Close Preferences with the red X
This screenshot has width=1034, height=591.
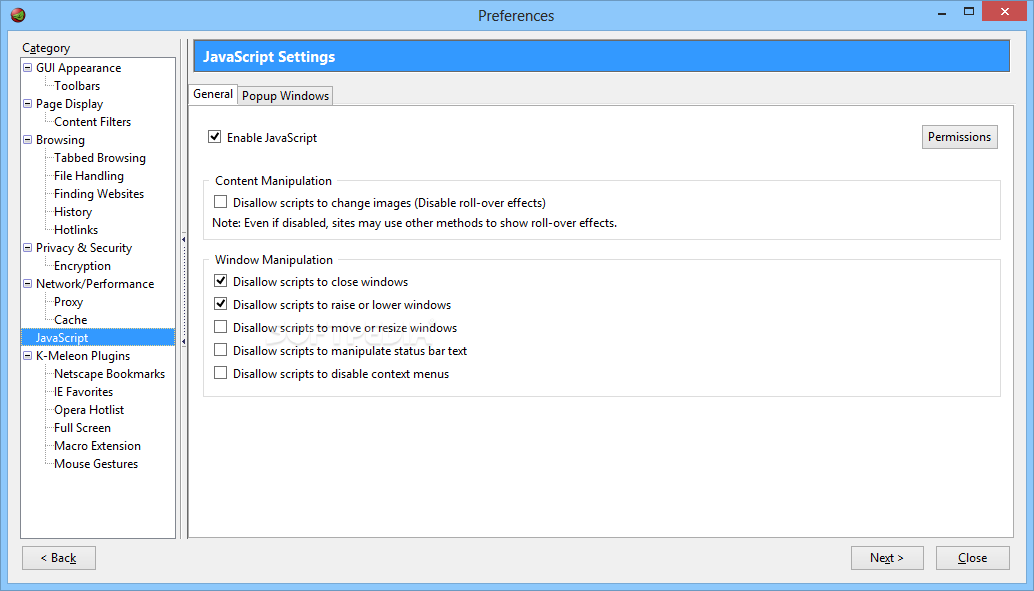[1005, 11]
